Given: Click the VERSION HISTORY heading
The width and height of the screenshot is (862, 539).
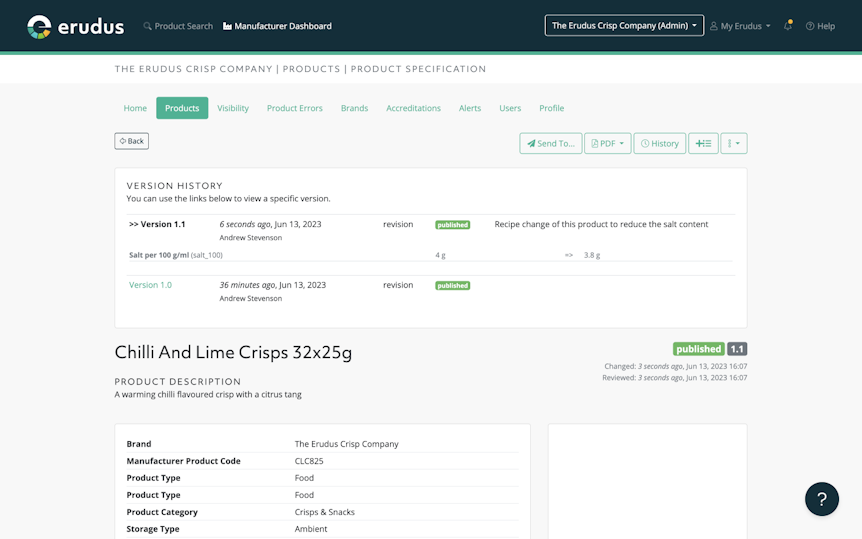Looking at the screenshot, I should (x=174, y=185).
